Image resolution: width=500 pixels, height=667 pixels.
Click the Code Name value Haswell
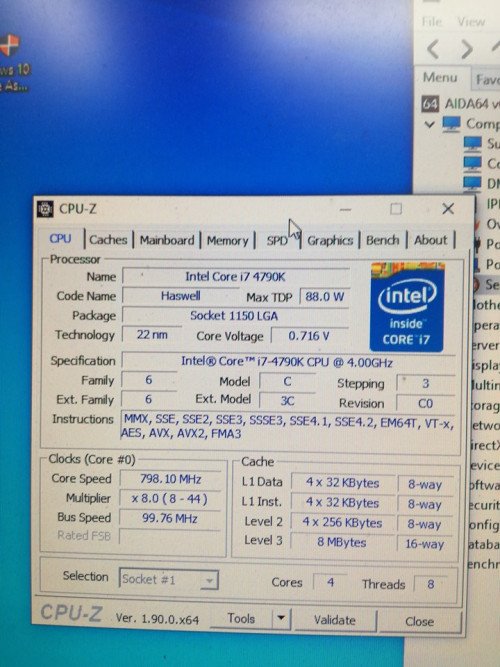tap(180, 296)
